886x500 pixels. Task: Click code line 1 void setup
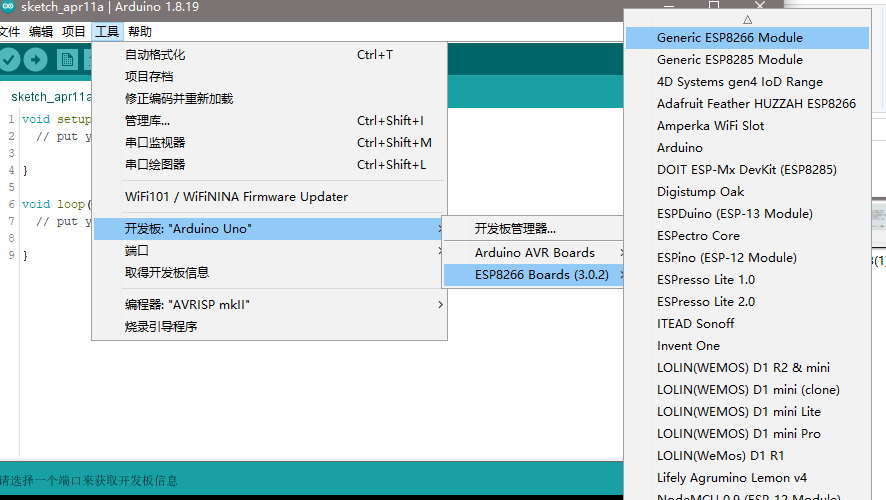[x=57, y=120]
